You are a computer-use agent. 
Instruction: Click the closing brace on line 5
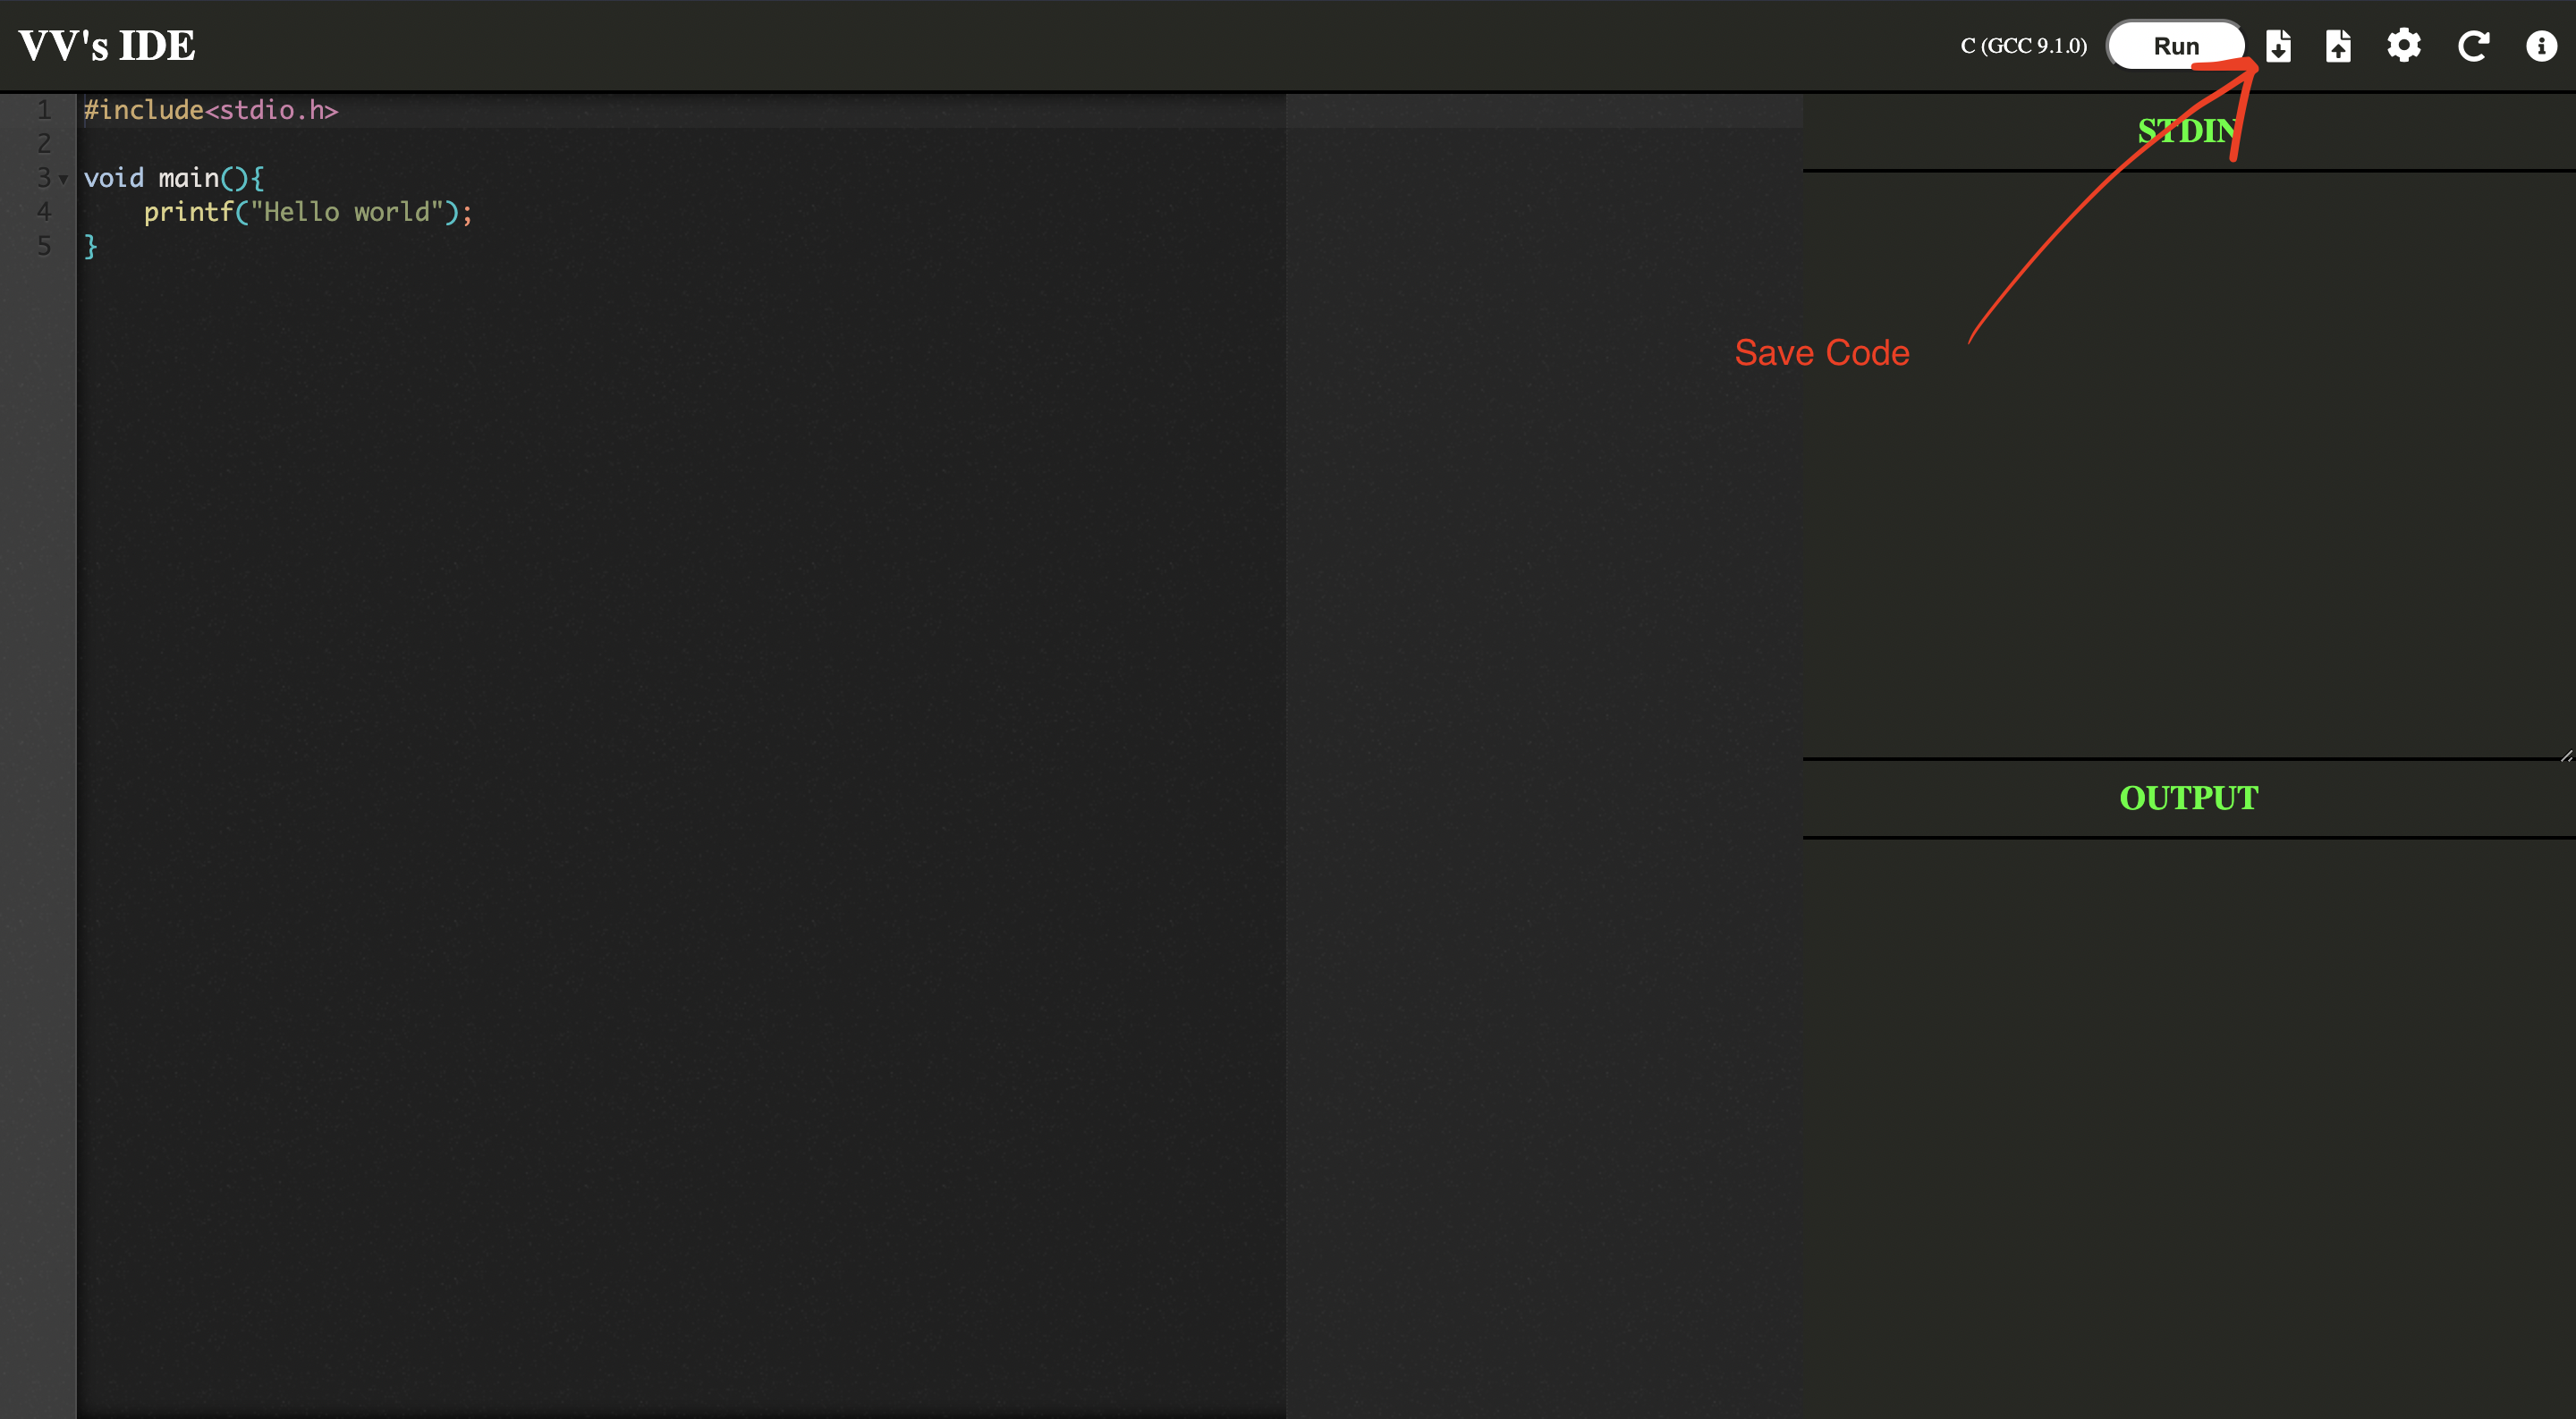(x=90, y=246)
